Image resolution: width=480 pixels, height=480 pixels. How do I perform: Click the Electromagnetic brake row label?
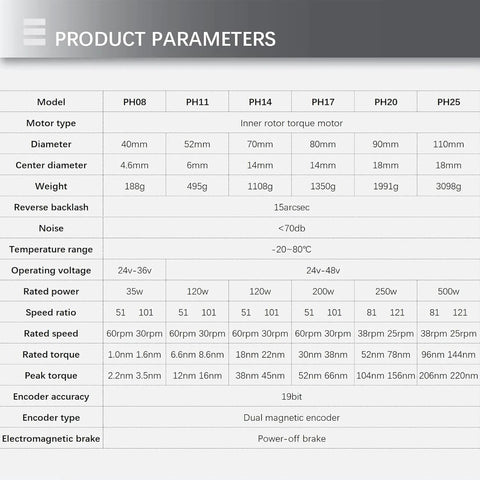click(x=51, y=439)
